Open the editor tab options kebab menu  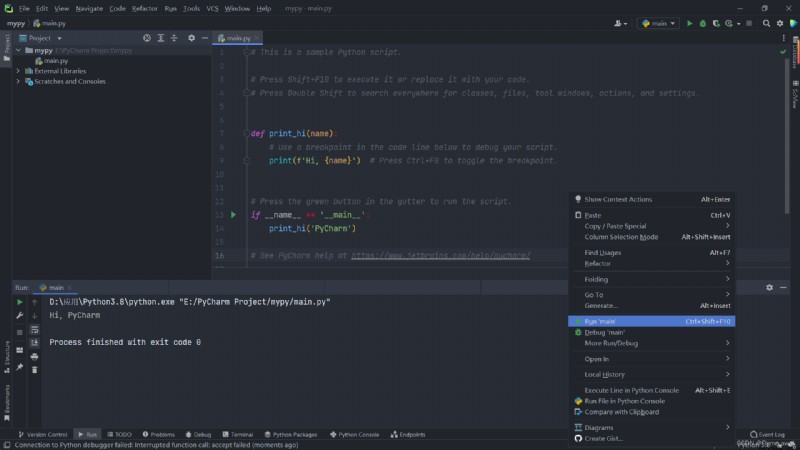[784, 38]
